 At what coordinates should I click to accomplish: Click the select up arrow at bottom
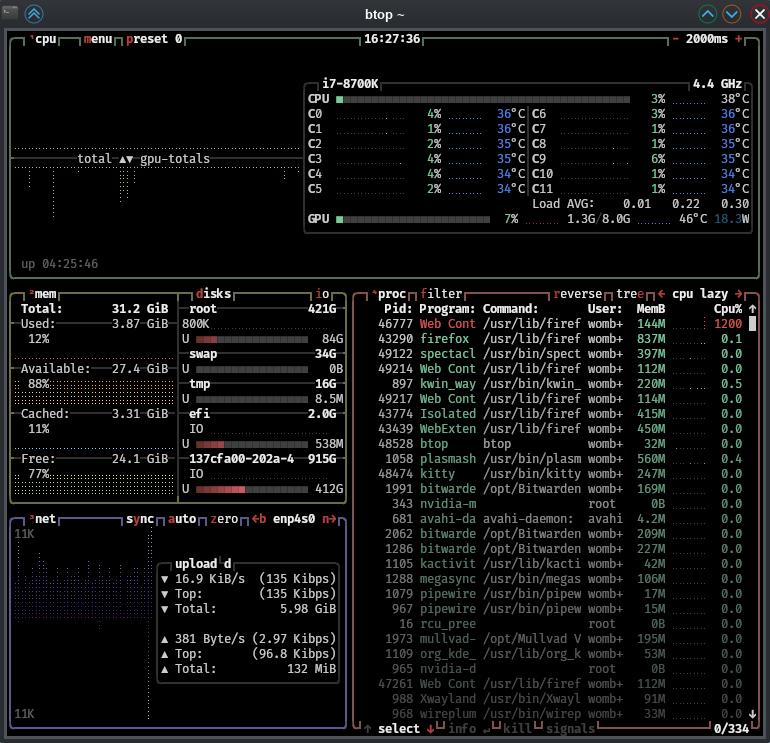pos(367,729)
